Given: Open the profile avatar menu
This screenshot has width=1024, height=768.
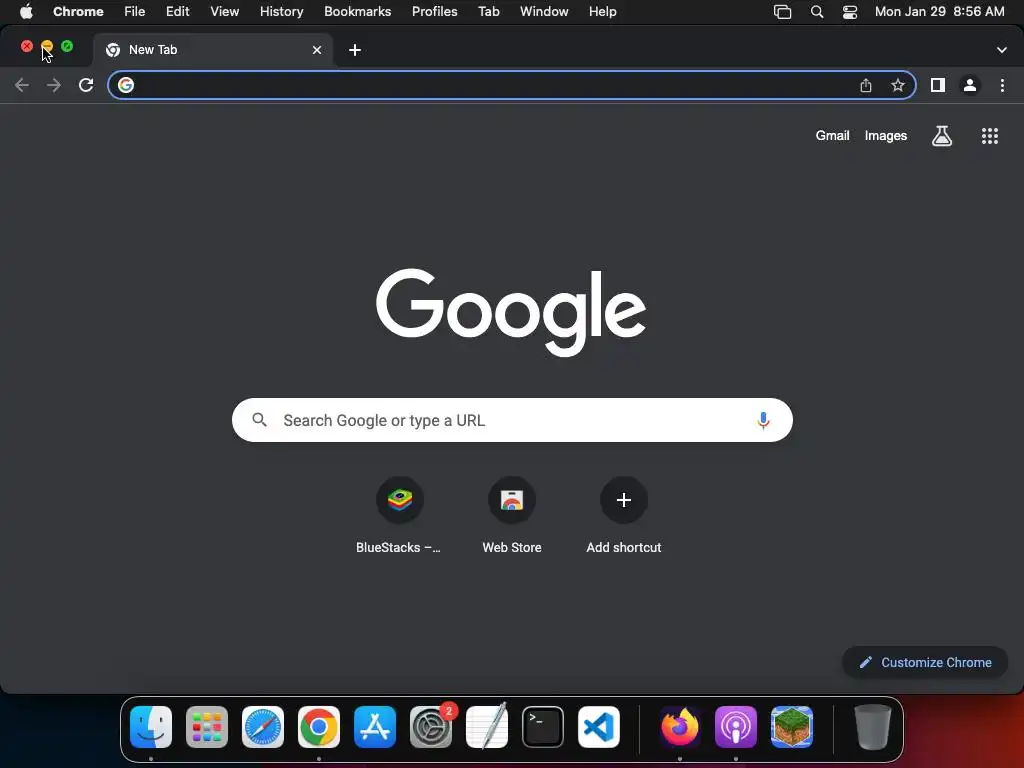Looking at the screenshot, I should coord(970,85).
